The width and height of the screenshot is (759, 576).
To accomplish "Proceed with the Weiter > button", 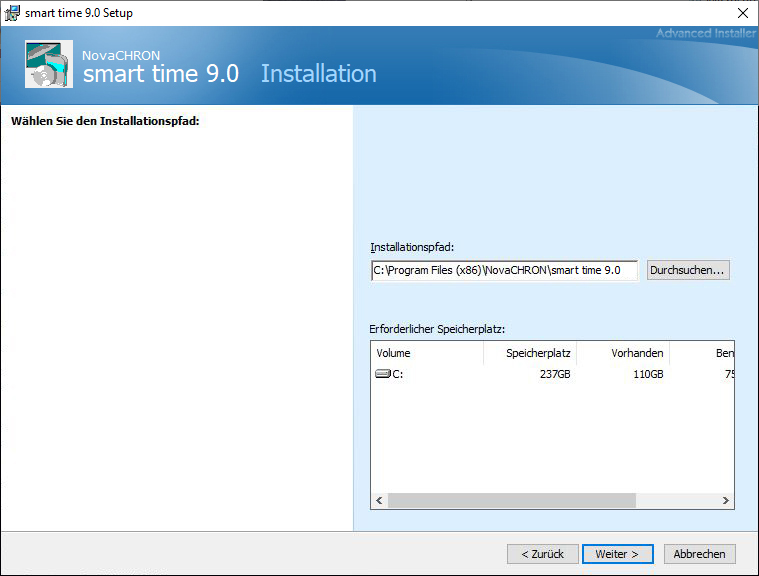I will coord(617,553).
